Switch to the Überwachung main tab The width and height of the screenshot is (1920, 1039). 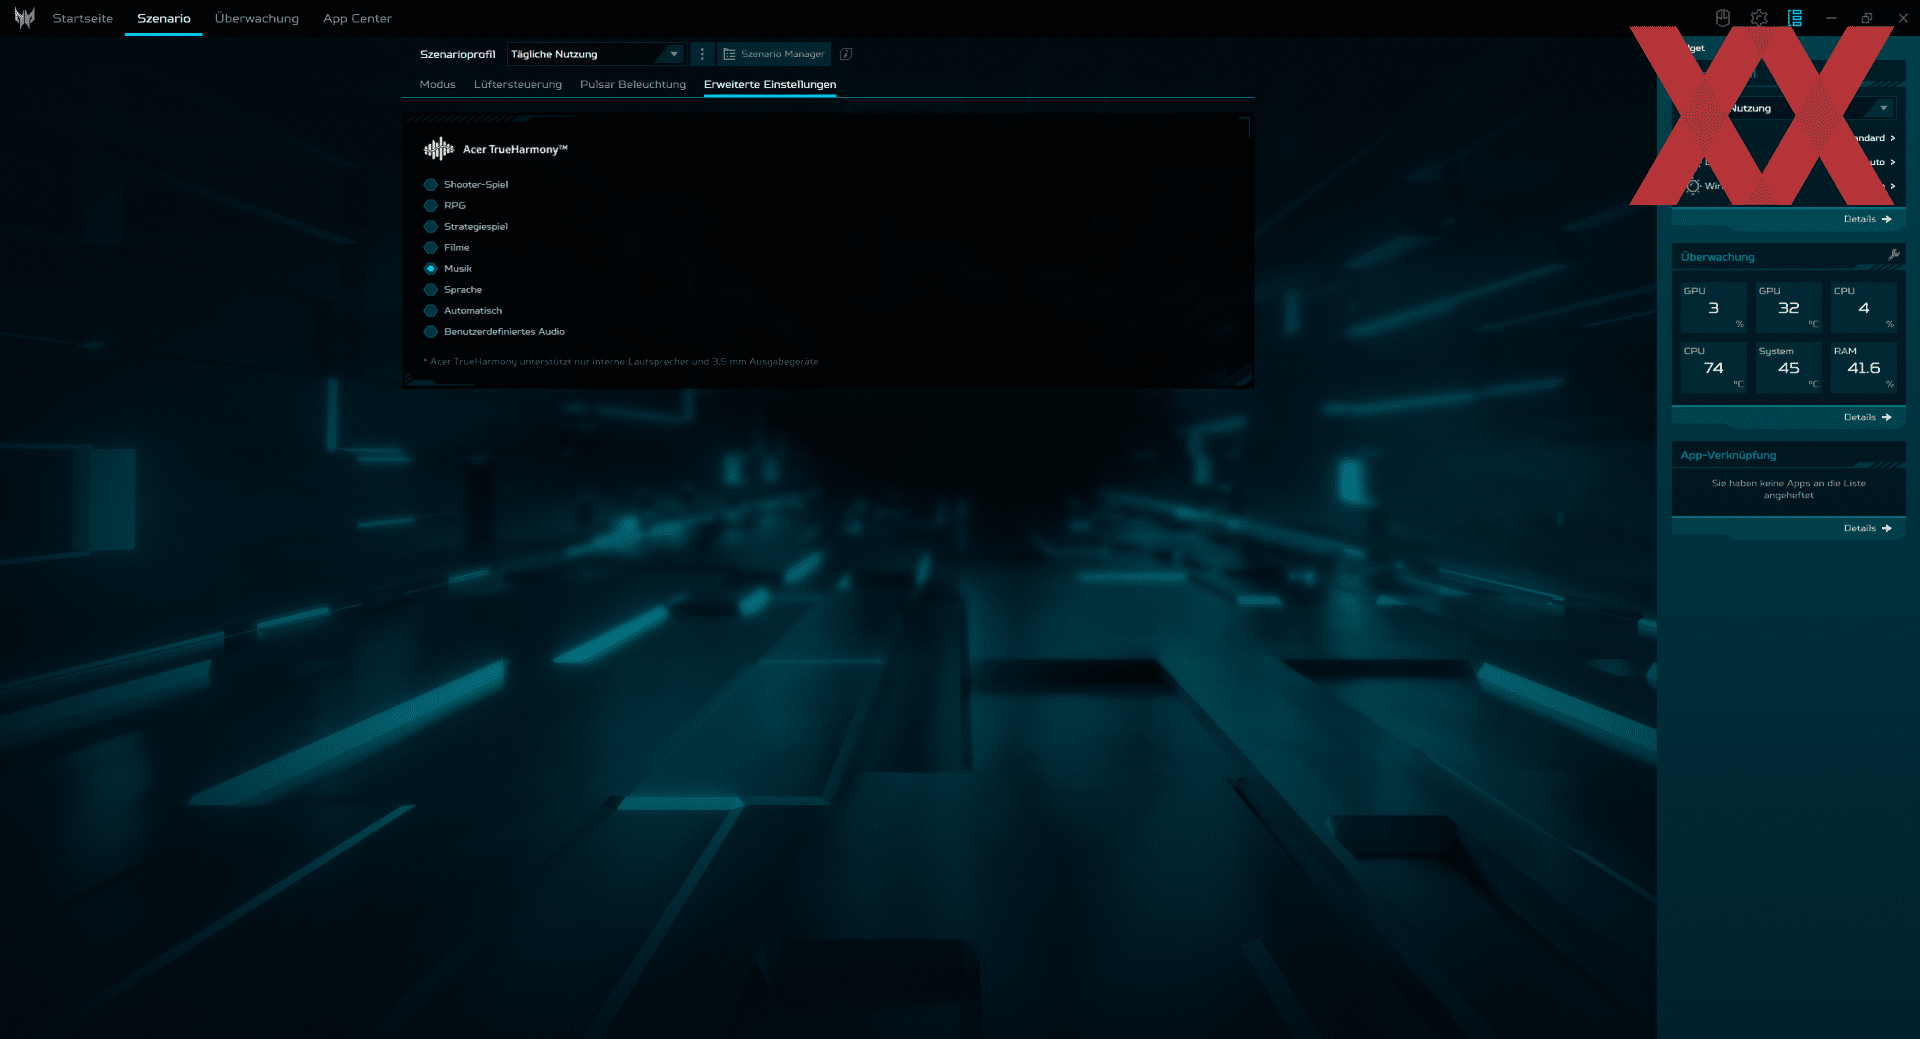tap(257, 18)
